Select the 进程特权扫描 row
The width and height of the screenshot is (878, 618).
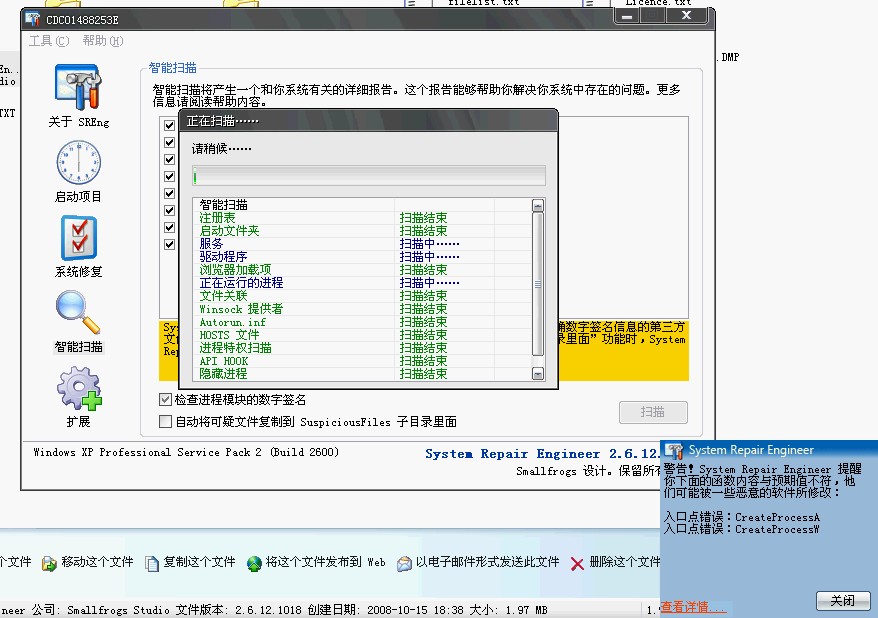pos(362,348)
